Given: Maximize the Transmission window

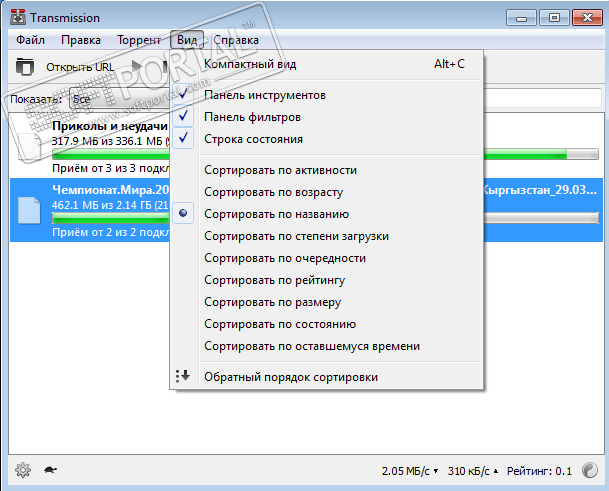Looking at the screenshot, I should 554,18.
